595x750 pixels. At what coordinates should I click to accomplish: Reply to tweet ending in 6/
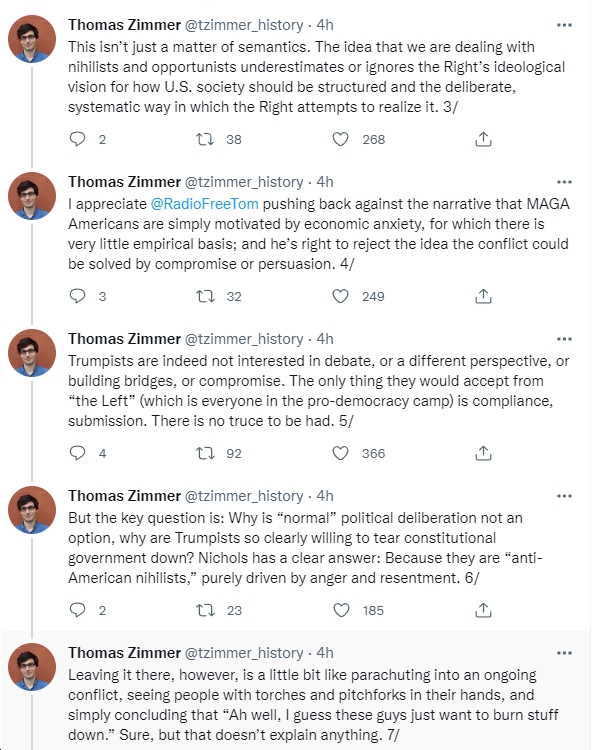(77, 610)
